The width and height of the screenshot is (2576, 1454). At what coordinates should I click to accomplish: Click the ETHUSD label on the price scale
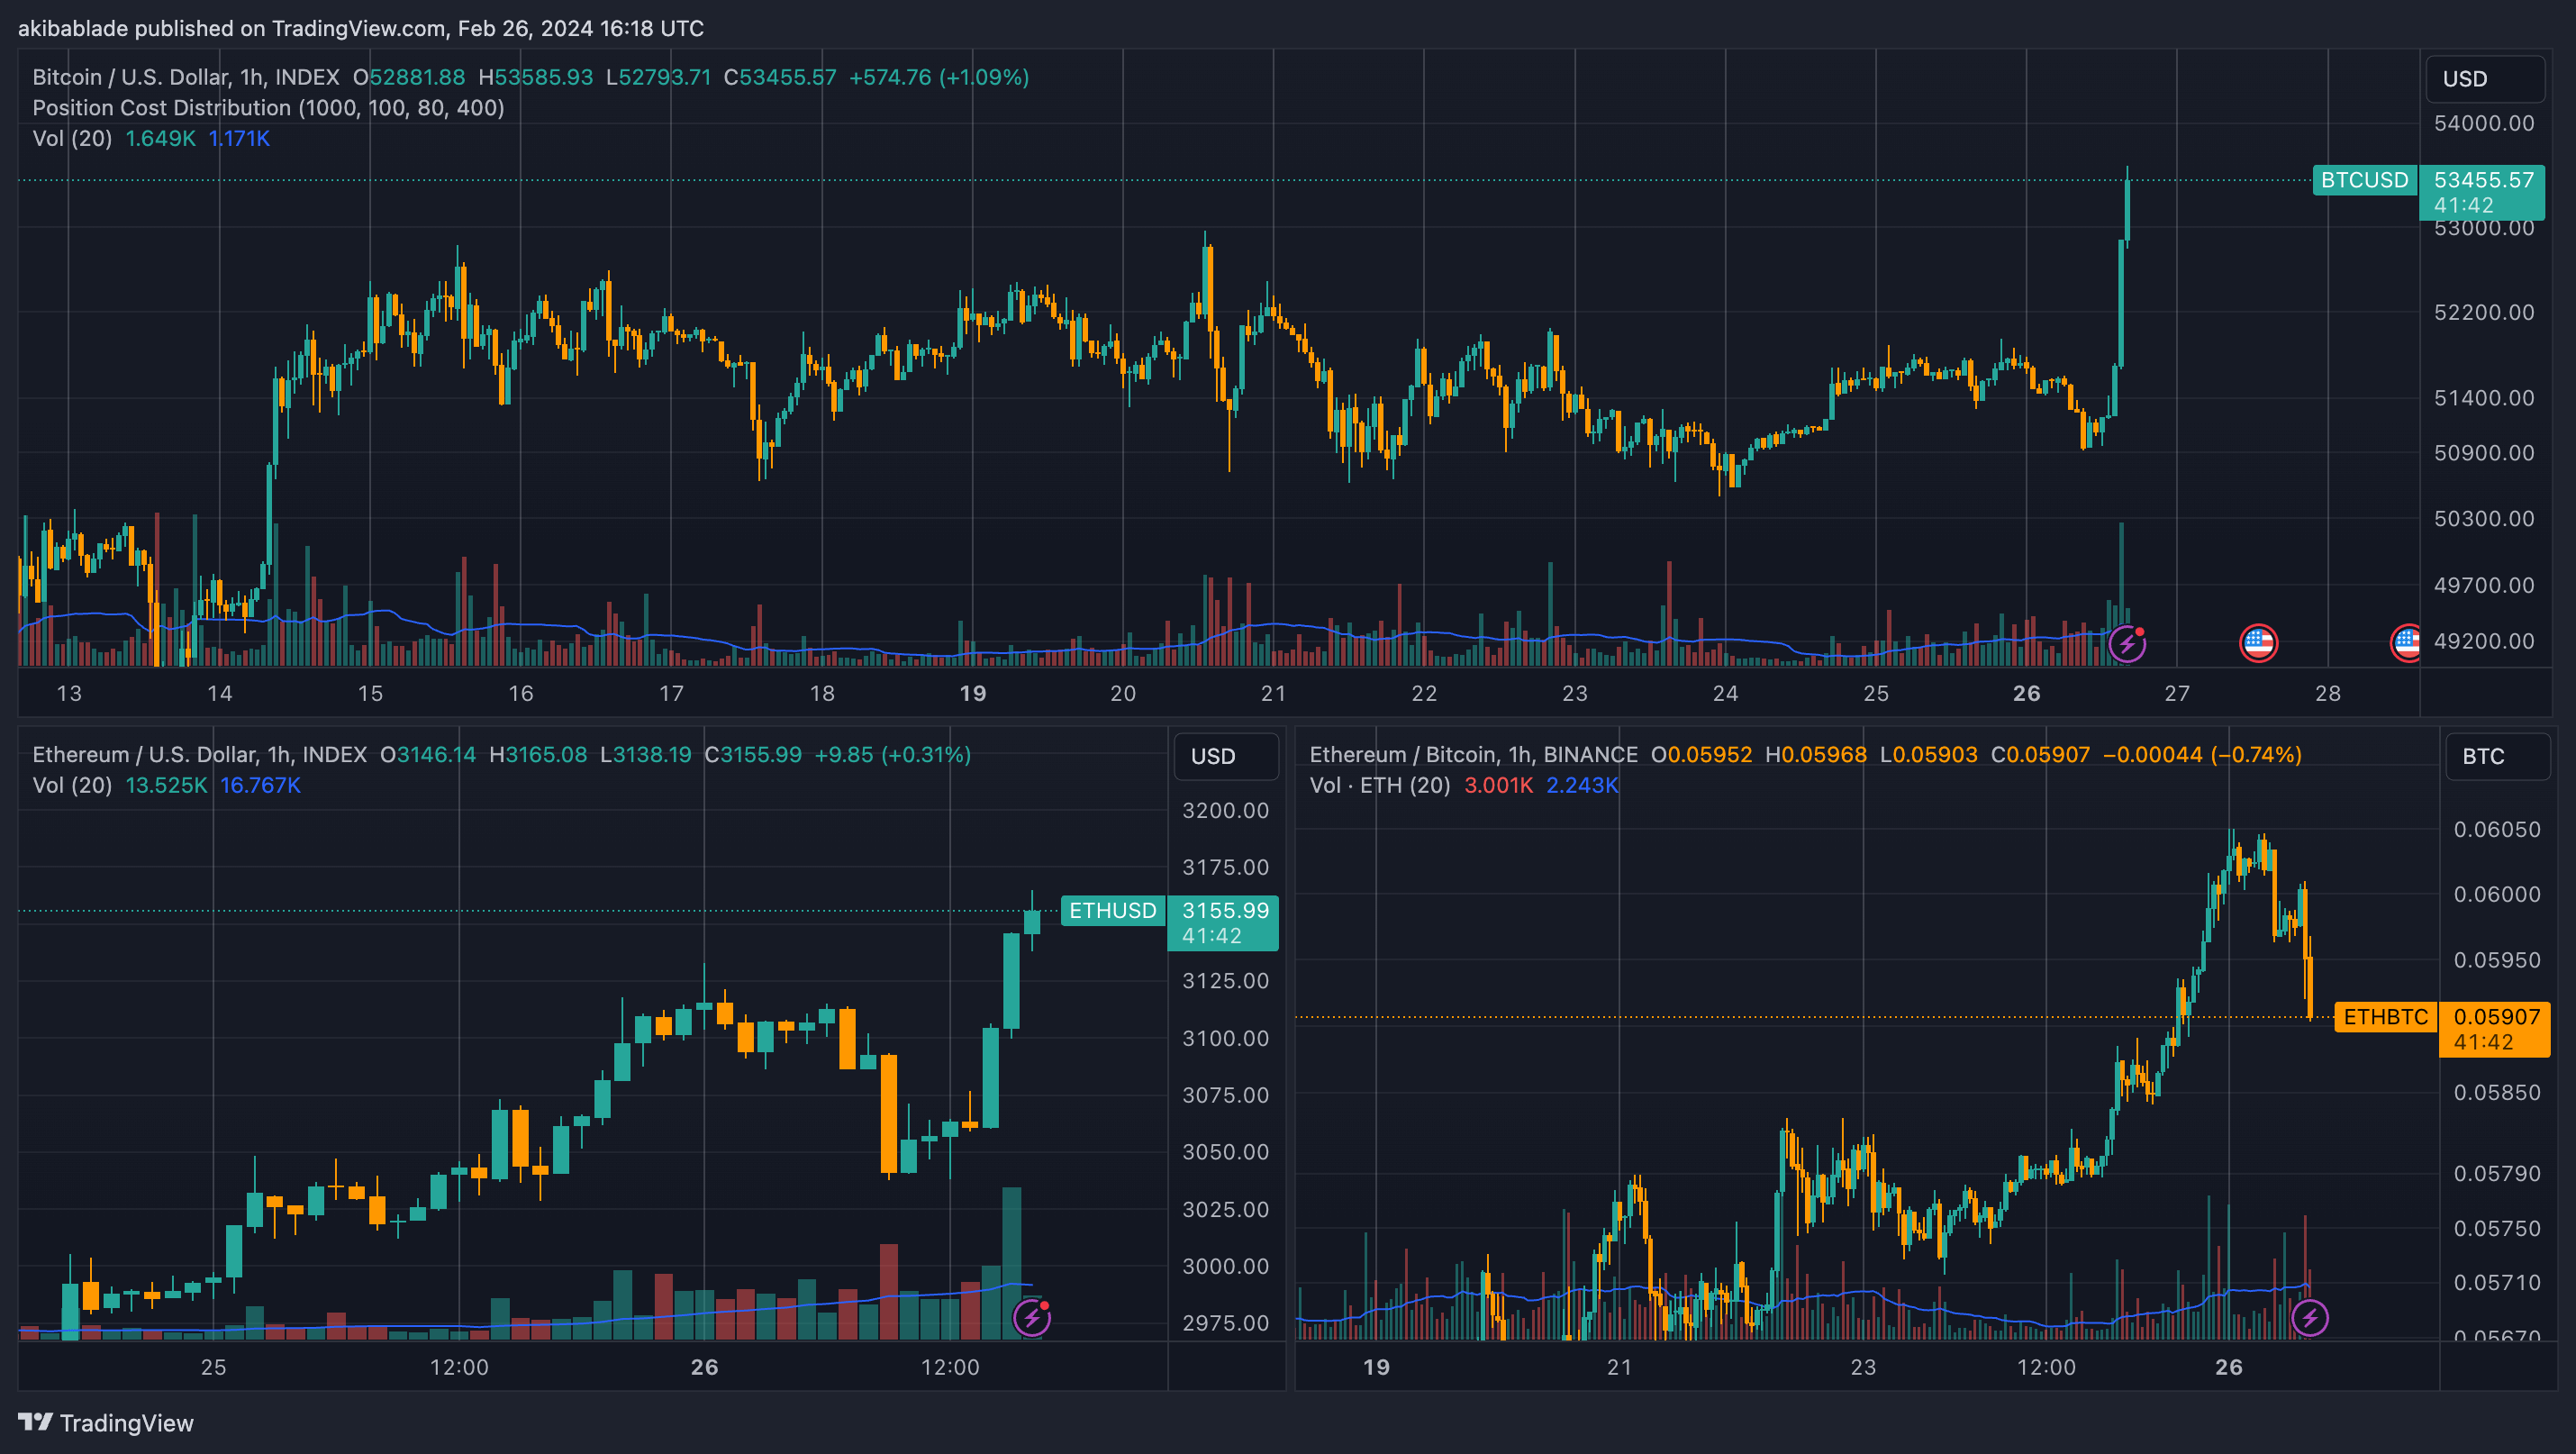(1112, 911)
